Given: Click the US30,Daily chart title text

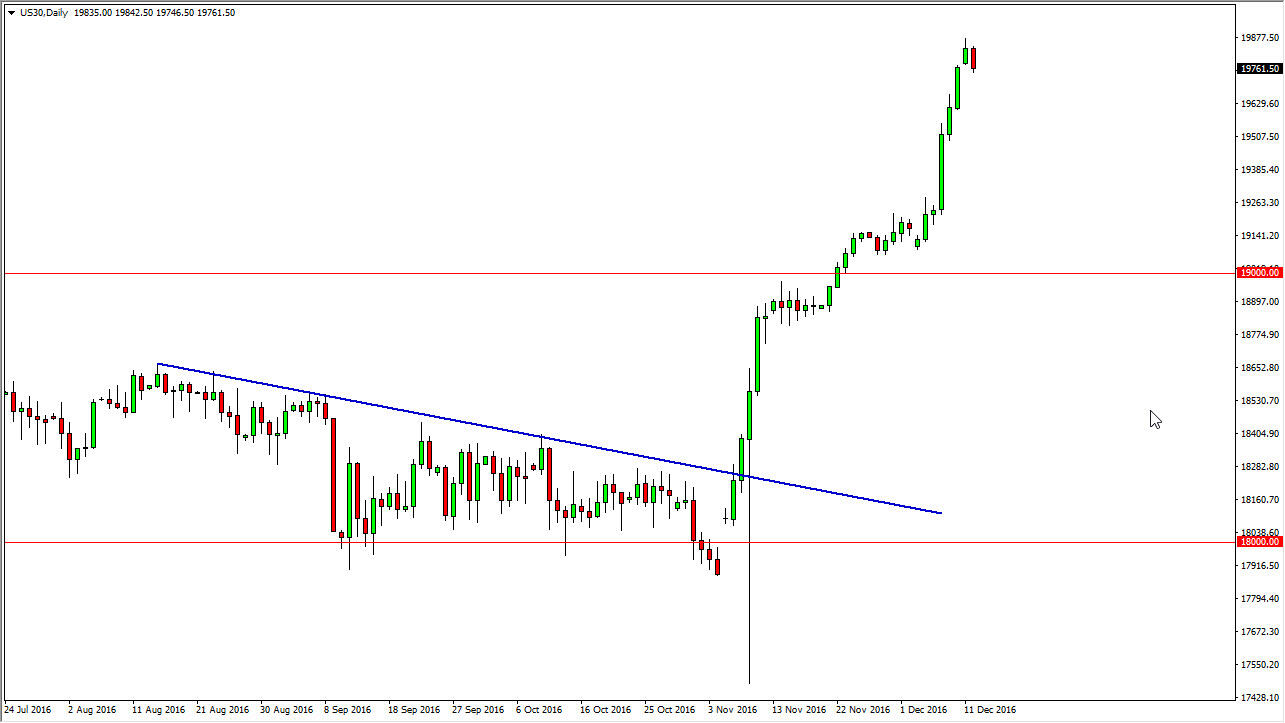Looking at the screenshot, I should pyautogui.click(x=43, y=13).
